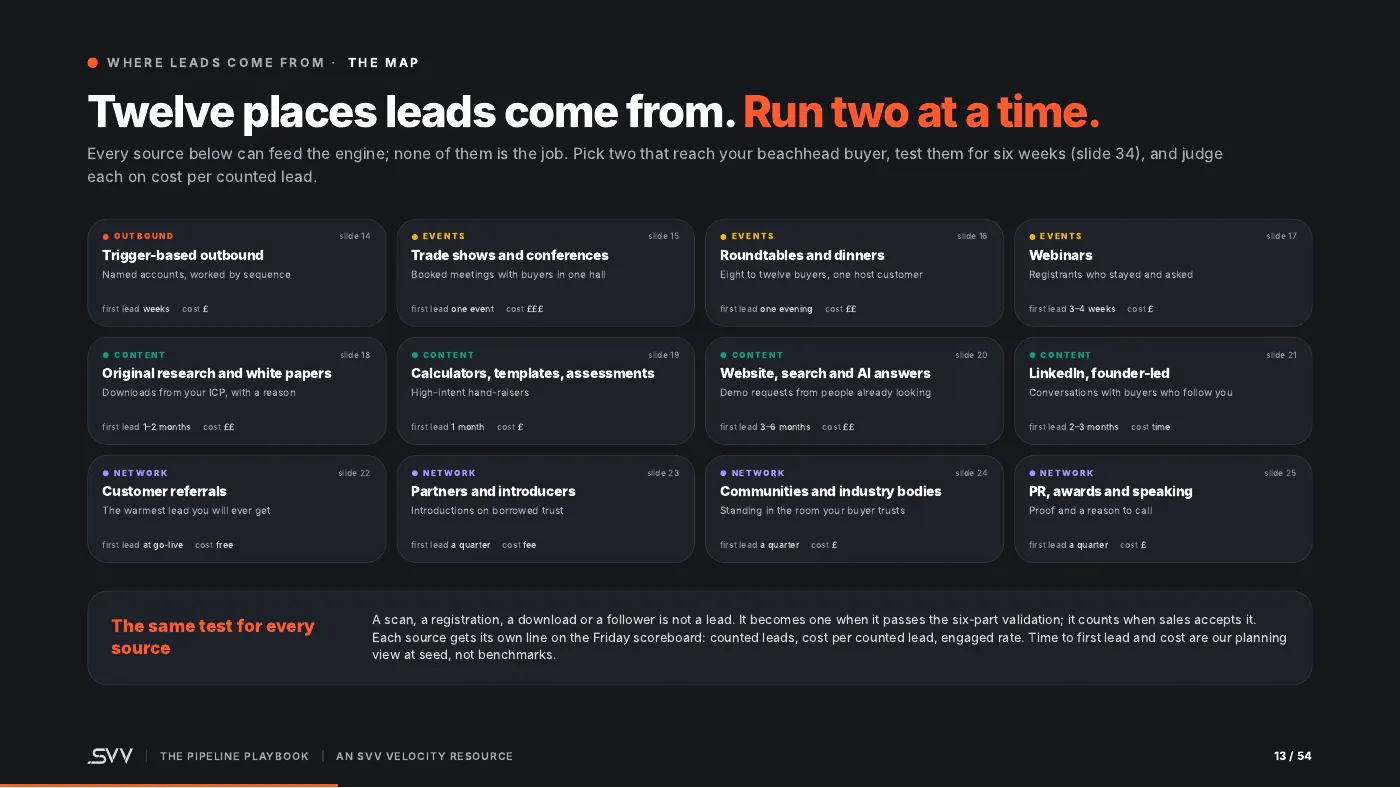
Task: Select the Communities and industry bodies title
Action: click(831, 491)
